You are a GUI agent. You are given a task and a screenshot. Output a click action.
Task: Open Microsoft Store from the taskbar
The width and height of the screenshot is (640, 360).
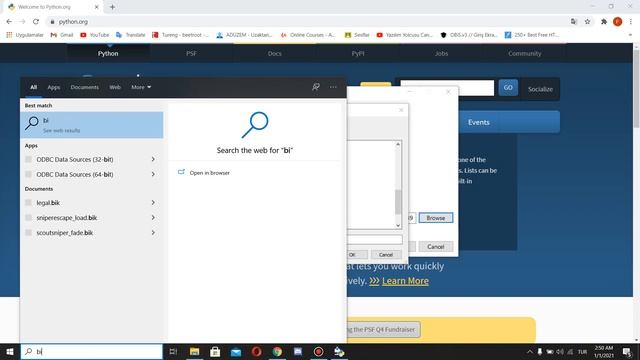(x=215, y=351)
